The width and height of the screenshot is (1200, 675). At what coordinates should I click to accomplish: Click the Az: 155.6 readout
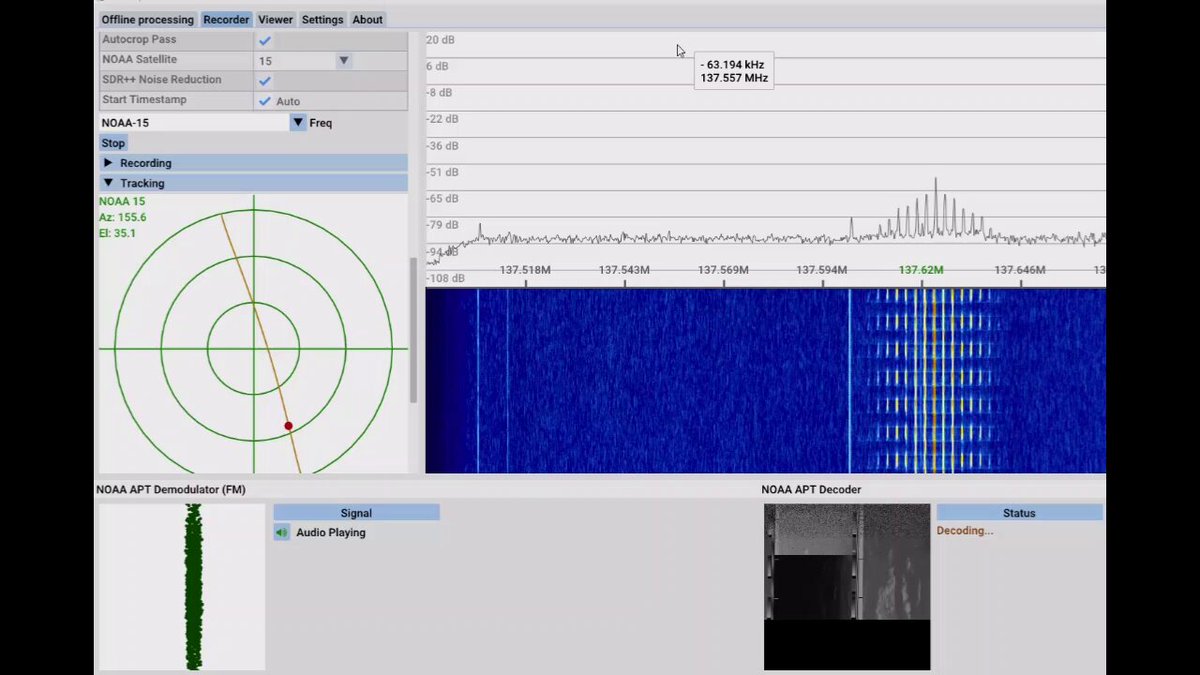(x=123, y=217)
